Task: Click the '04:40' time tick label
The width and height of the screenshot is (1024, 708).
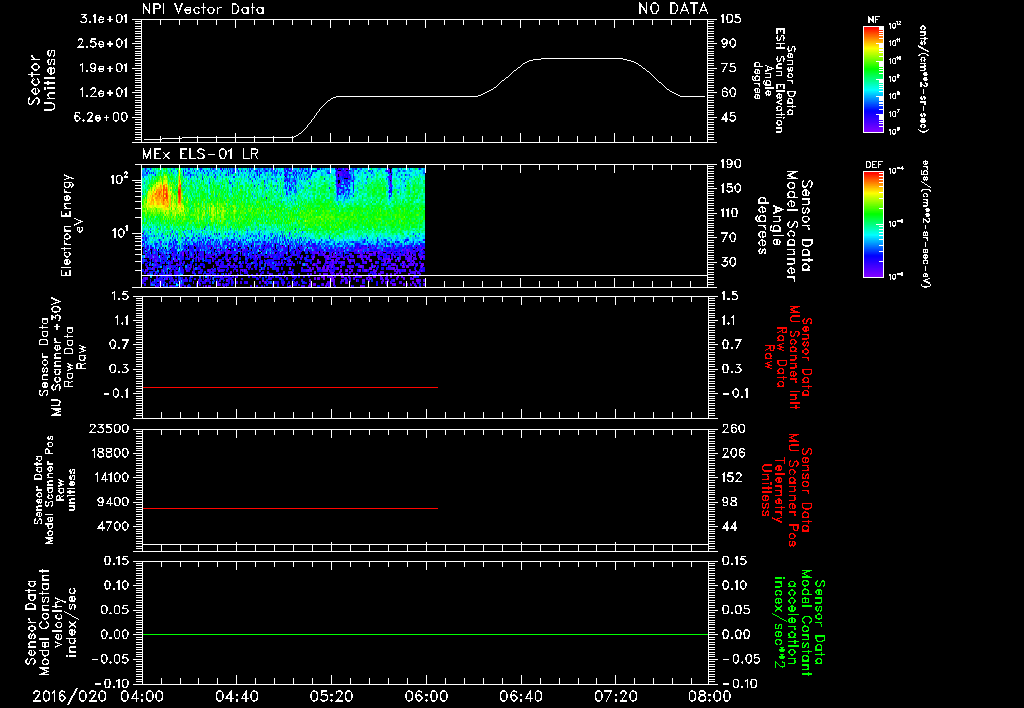Action: point(237,696)
